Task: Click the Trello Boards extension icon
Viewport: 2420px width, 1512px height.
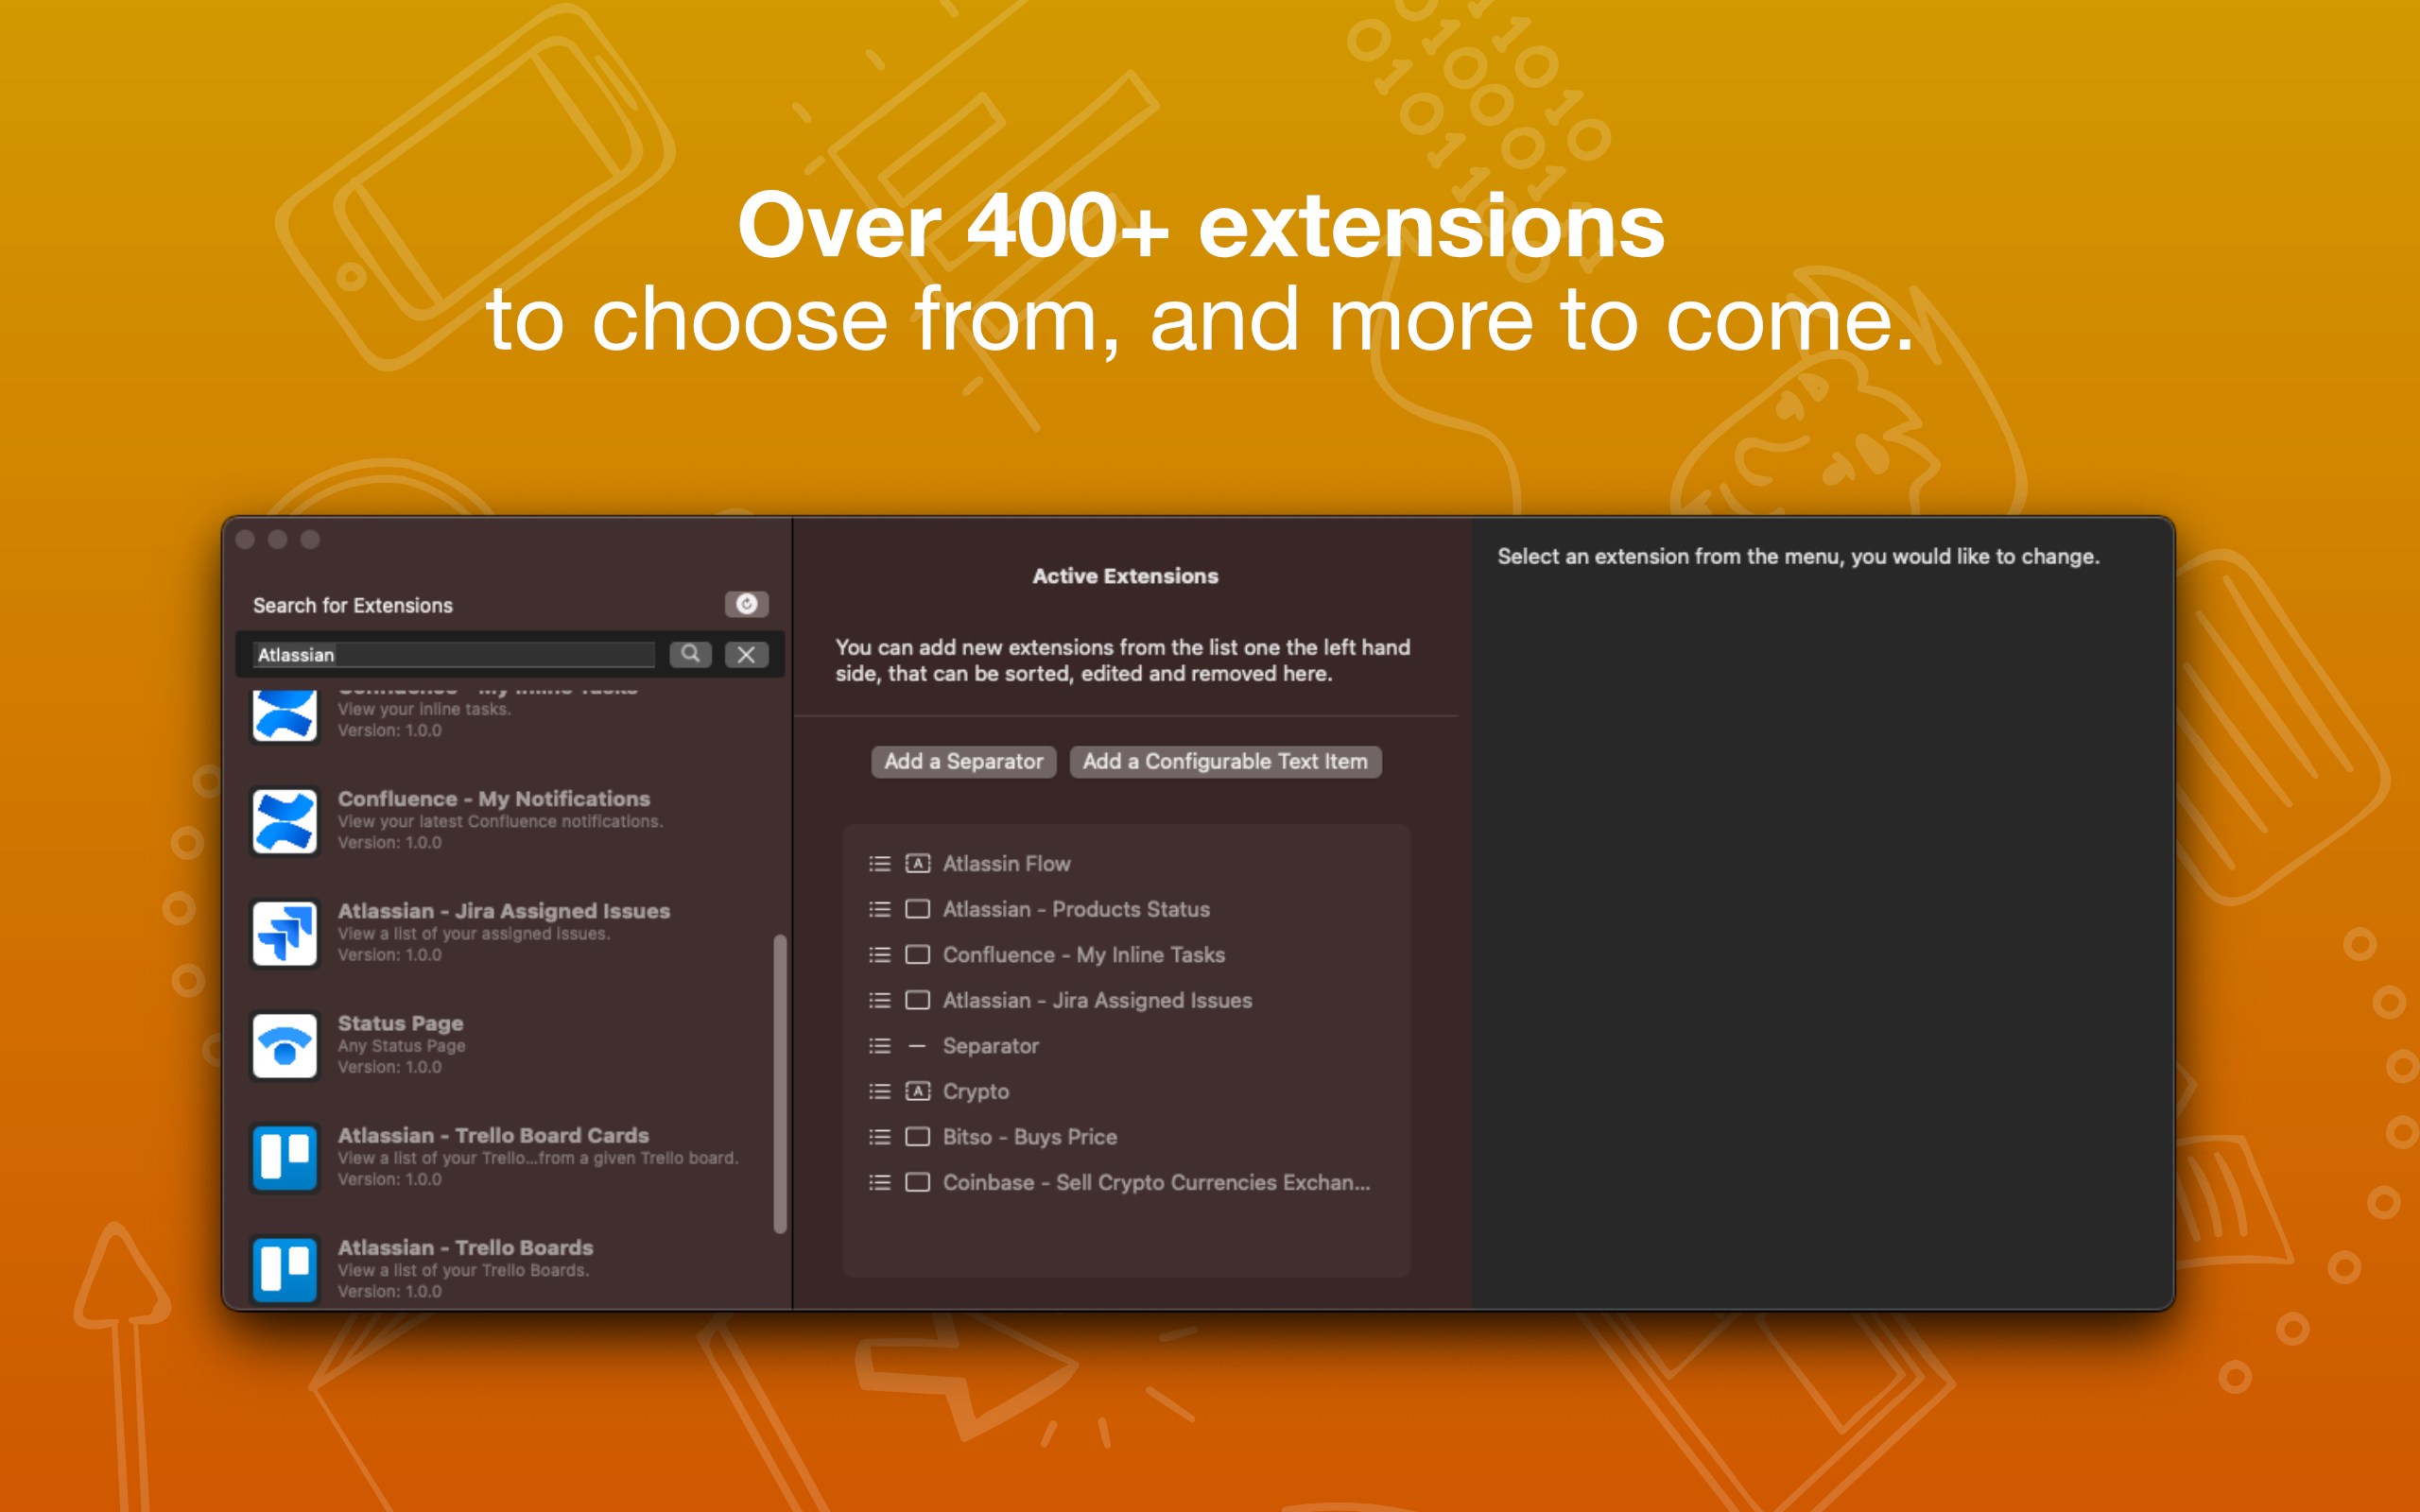Action: coord(285,1269)
